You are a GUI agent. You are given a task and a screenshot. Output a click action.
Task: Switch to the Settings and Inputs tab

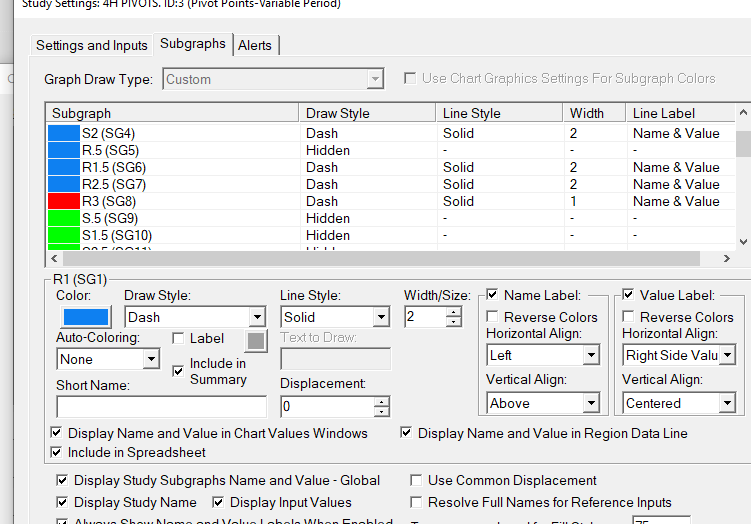pos(91,45)
